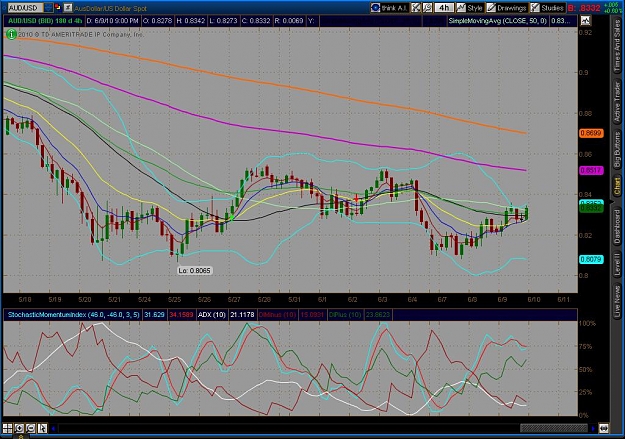The height and width of the screenshot is (439, 625).
Task: Click the StochasticMomentumIndex study label
Action: pos(73,315)
